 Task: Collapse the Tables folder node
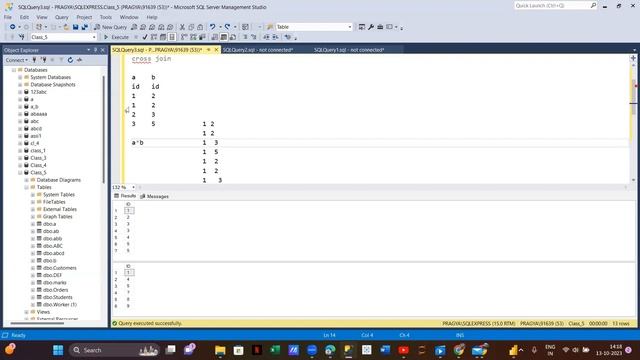click(x=27, y=187)
